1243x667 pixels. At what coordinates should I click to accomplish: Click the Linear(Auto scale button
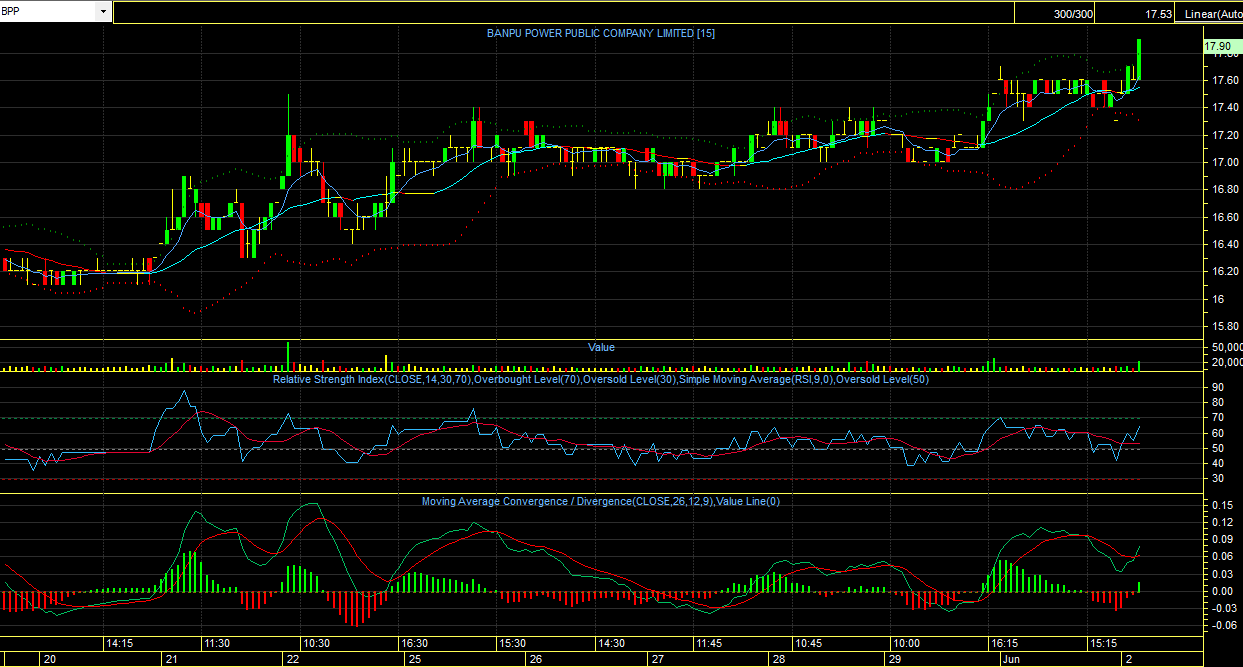[1210, 14]
